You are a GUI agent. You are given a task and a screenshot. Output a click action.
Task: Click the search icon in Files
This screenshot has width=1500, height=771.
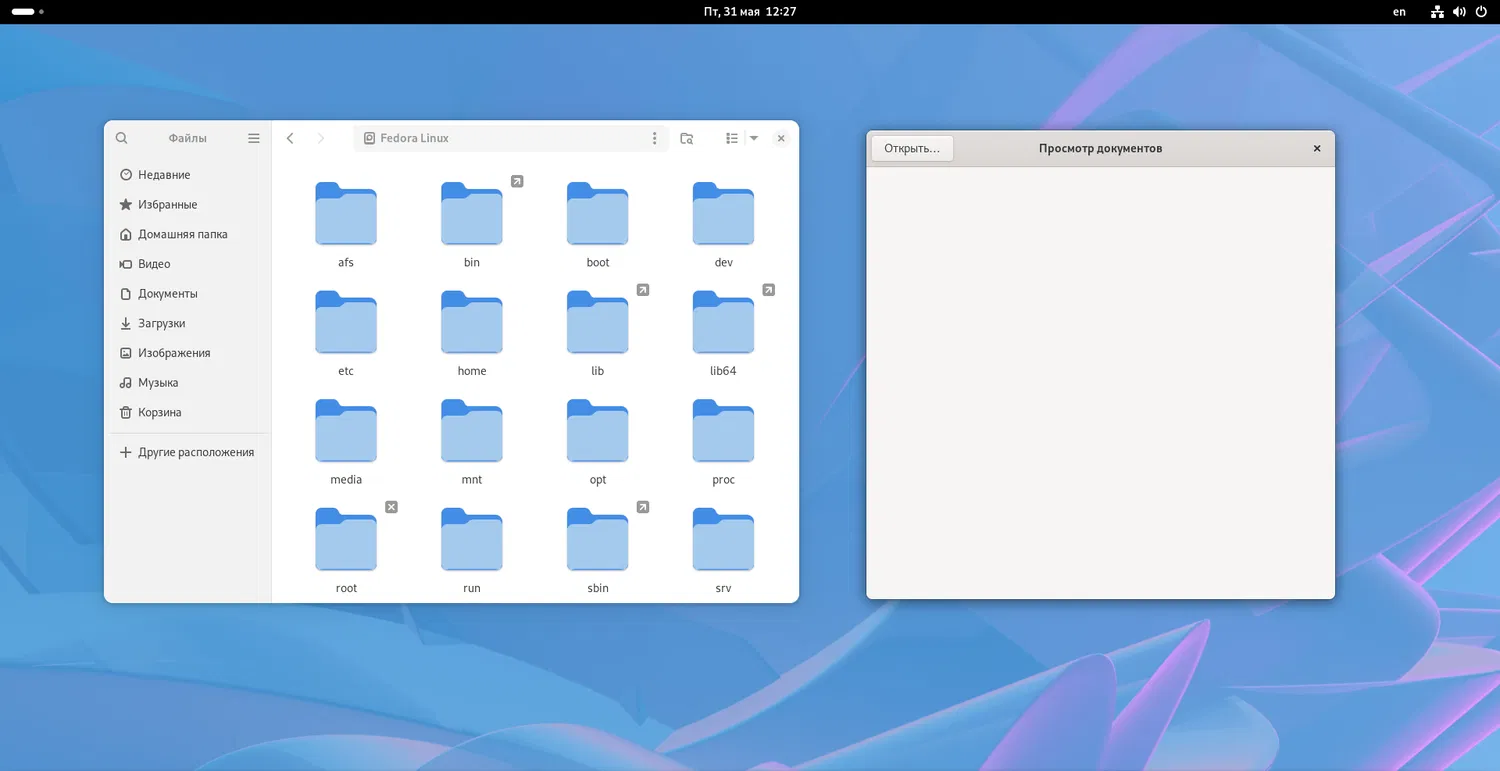click(x=122, y=138)
